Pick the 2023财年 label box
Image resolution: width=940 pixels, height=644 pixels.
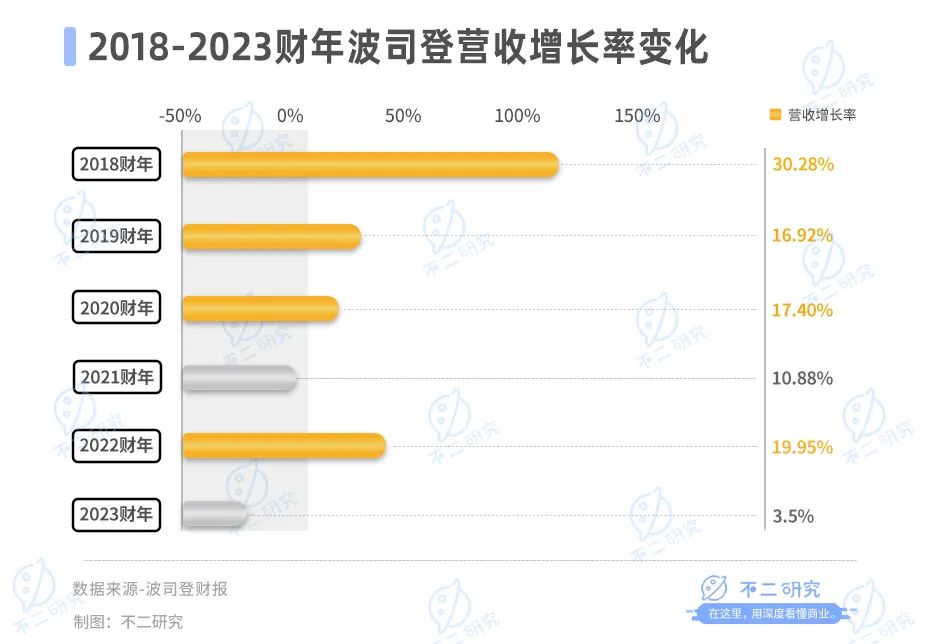(117, 516)
